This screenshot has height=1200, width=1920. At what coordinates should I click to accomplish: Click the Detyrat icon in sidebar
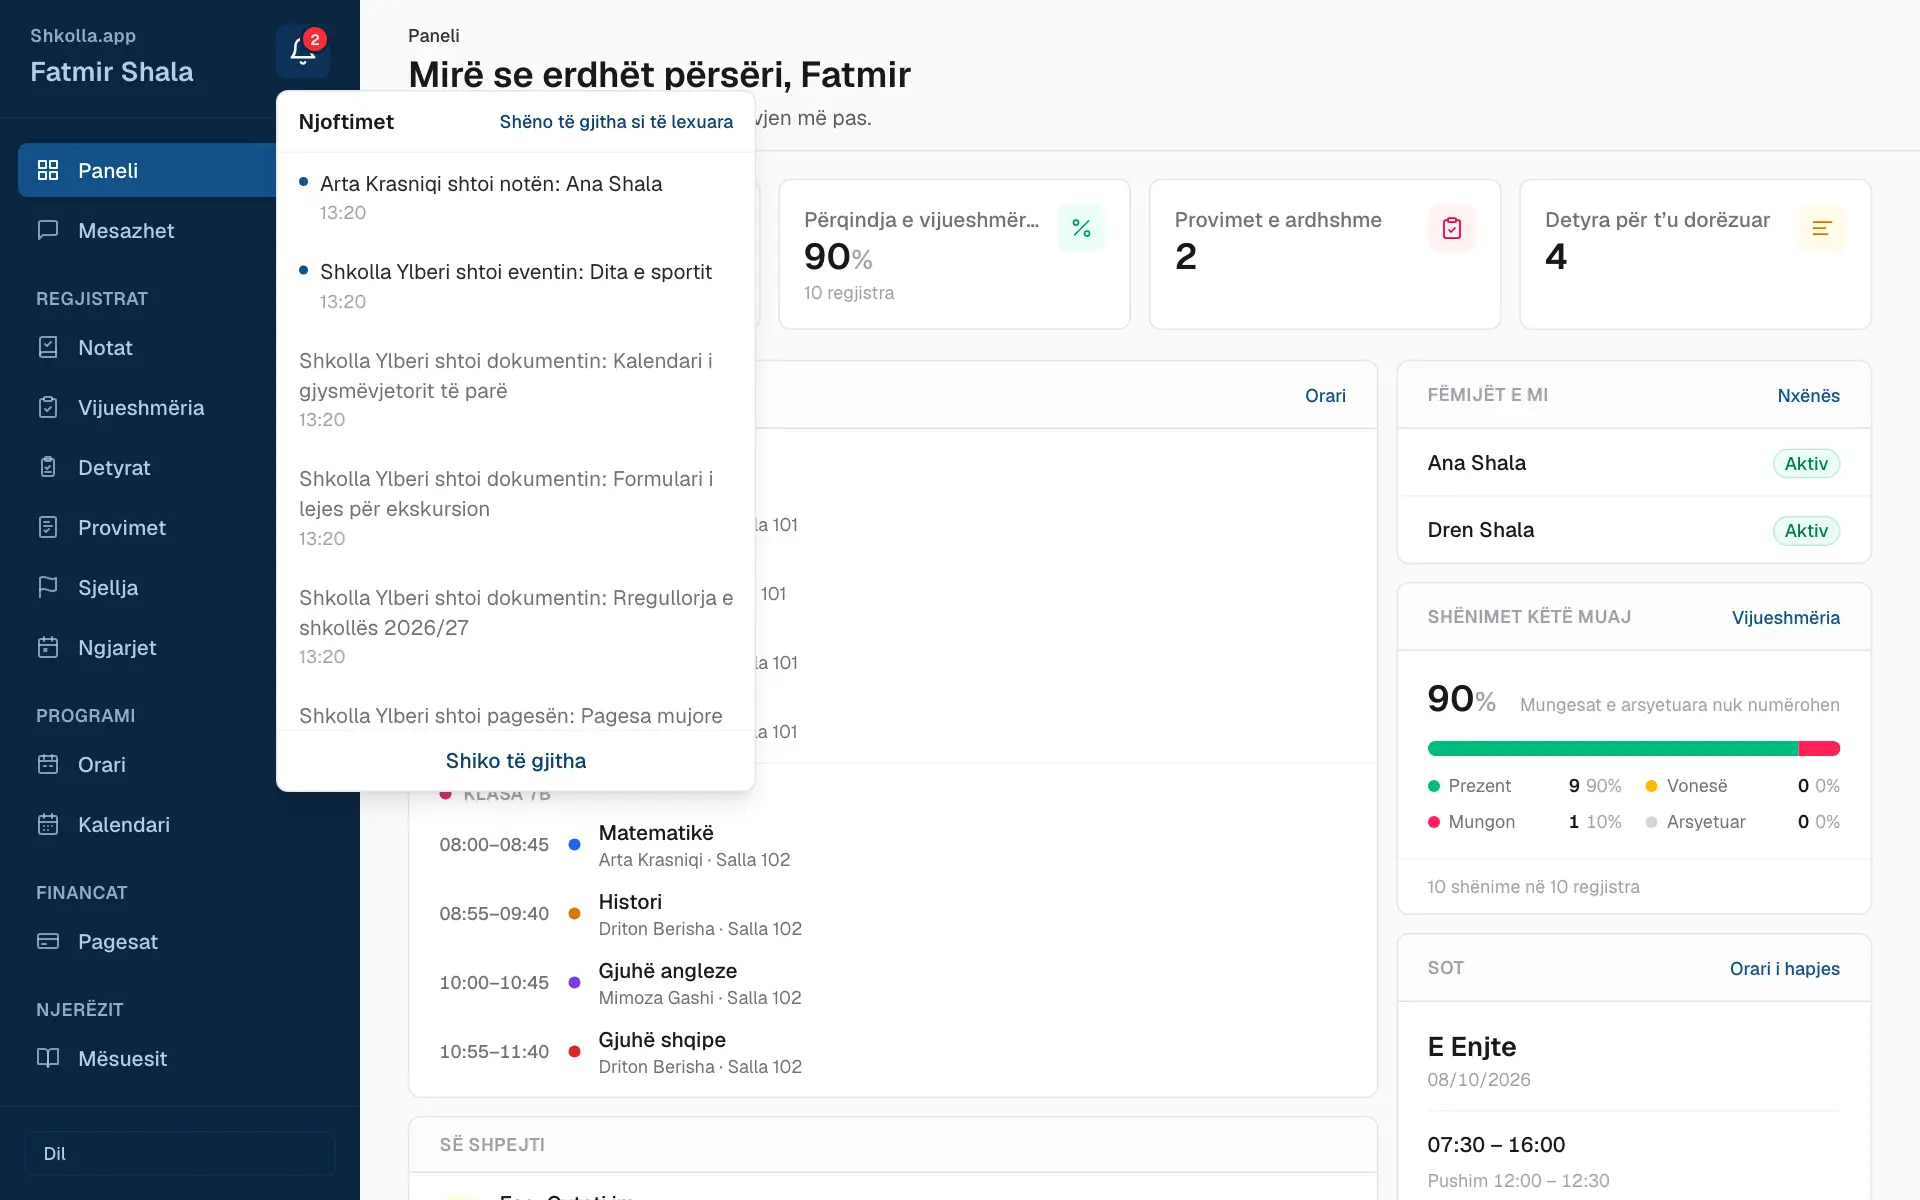point(48,467)
